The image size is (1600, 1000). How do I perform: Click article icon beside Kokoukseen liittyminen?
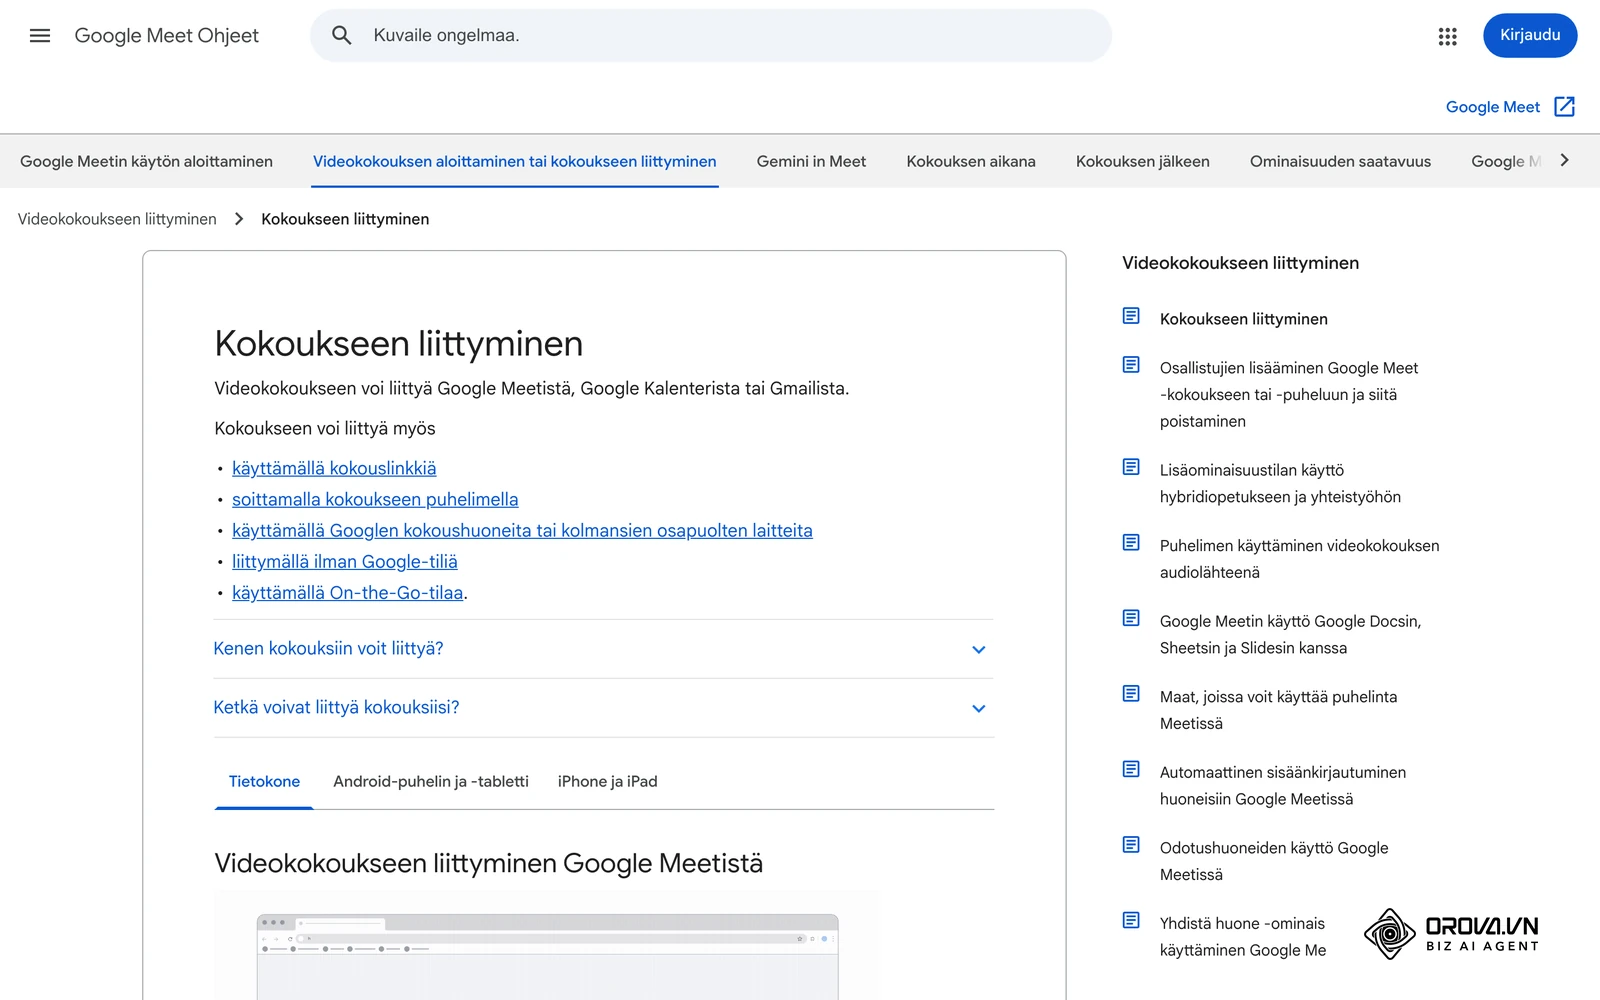[x=1131, y=316]
